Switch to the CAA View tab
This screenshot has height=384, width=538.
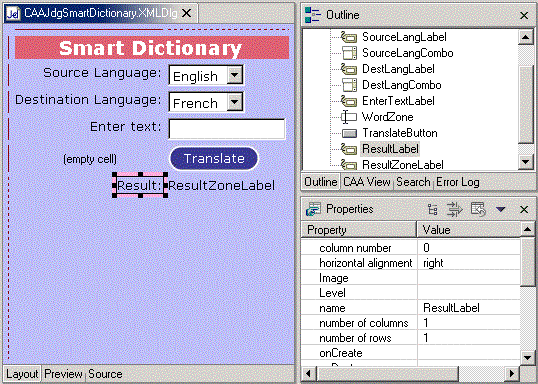[x=366, y=182]
